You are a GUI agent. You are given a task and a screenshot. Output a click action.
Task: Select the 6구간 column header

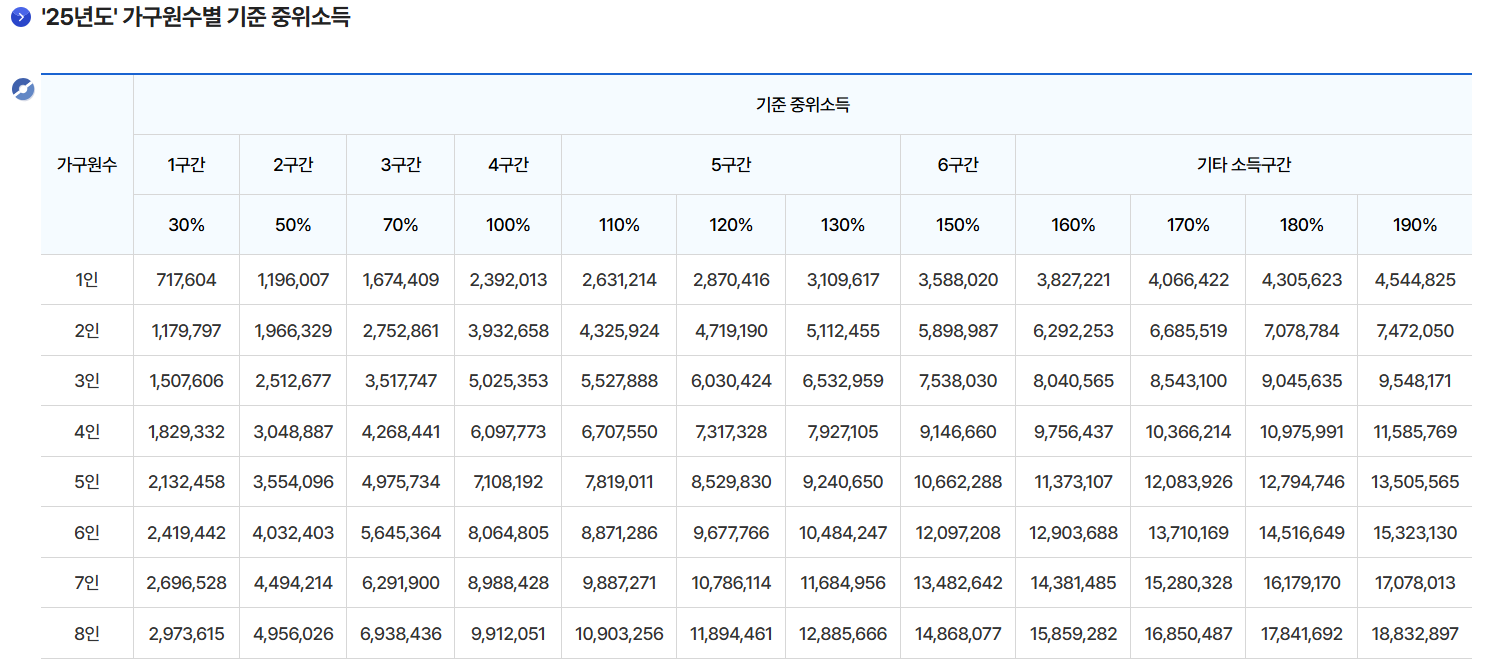(957, 164)
